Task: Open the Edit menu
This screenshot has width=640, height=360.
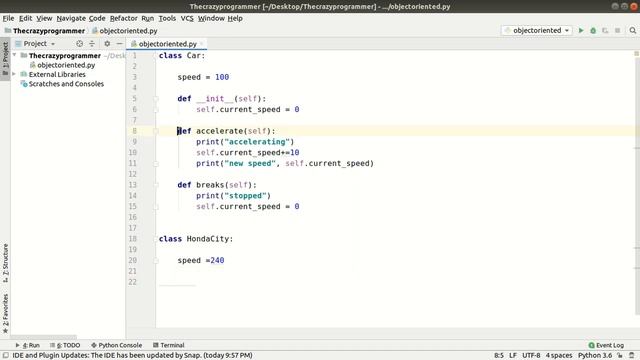Action: [25, 18]
